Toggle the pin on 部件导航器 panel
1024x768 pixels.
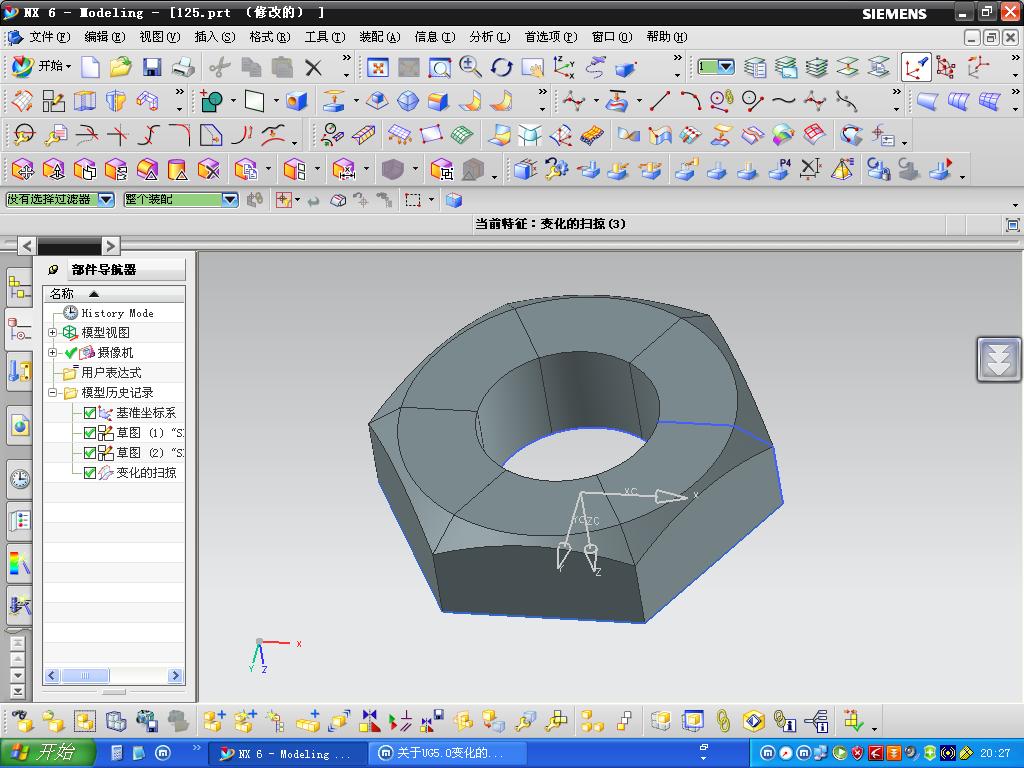point(54,270)
